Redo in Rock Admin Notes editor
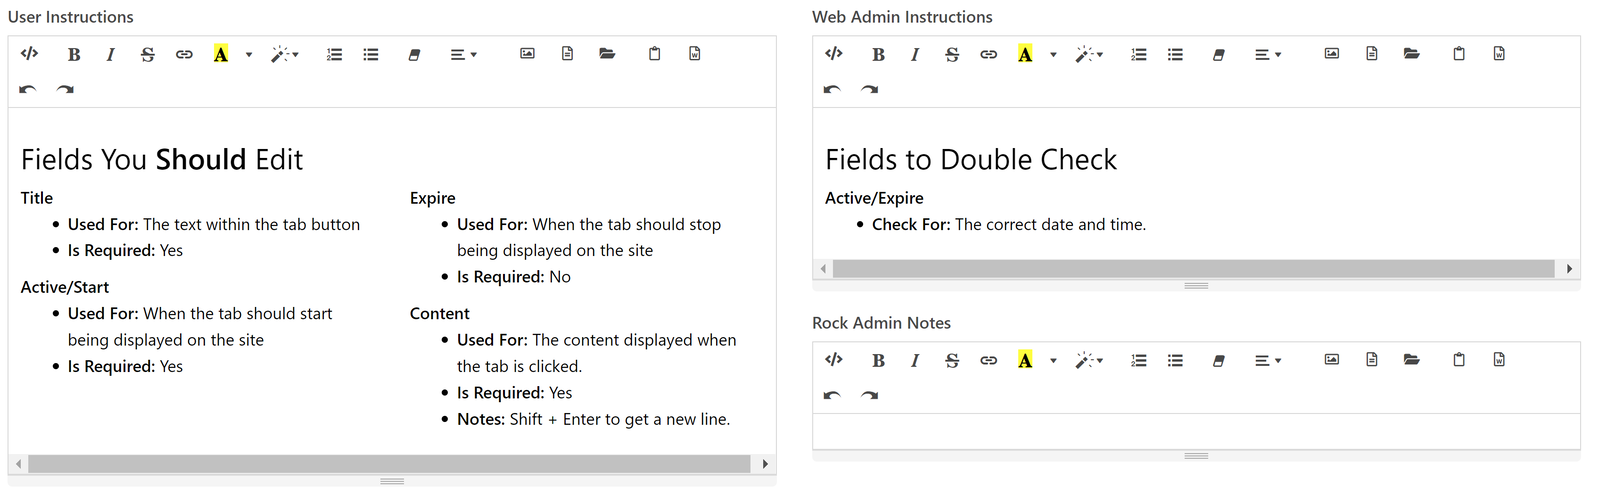Image resolution: width=1599 pixels, height=488 pixels. tap(870, 395)
